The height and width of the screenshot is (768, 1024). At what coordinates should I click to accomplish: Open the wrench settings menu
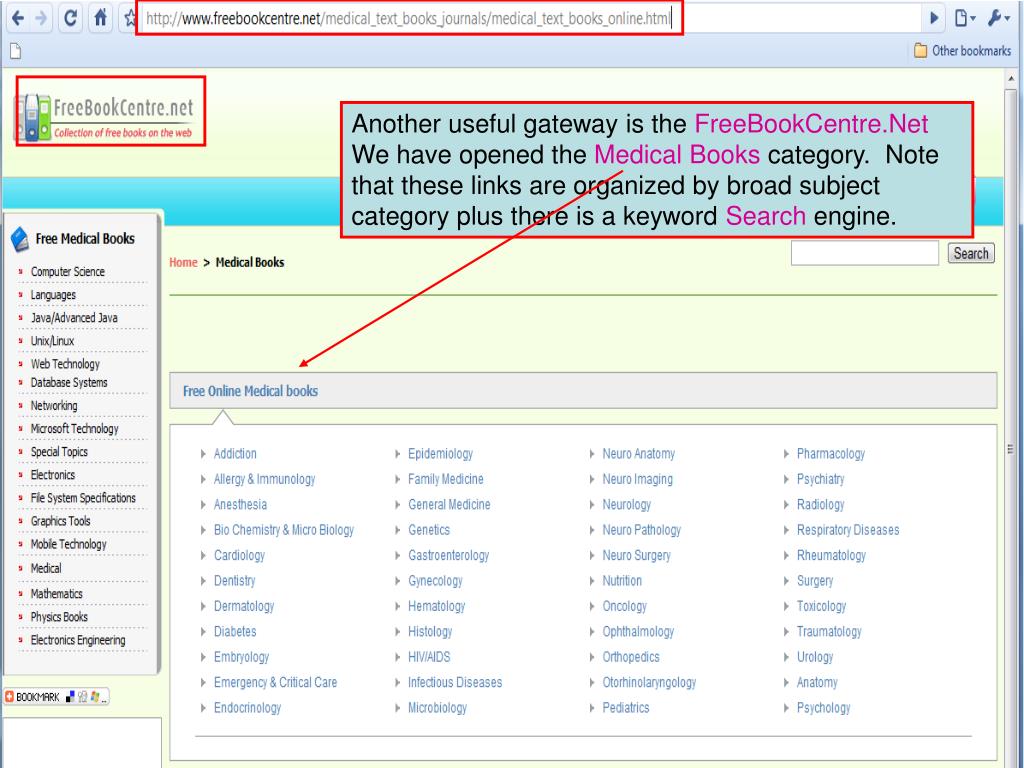[997, 17]
